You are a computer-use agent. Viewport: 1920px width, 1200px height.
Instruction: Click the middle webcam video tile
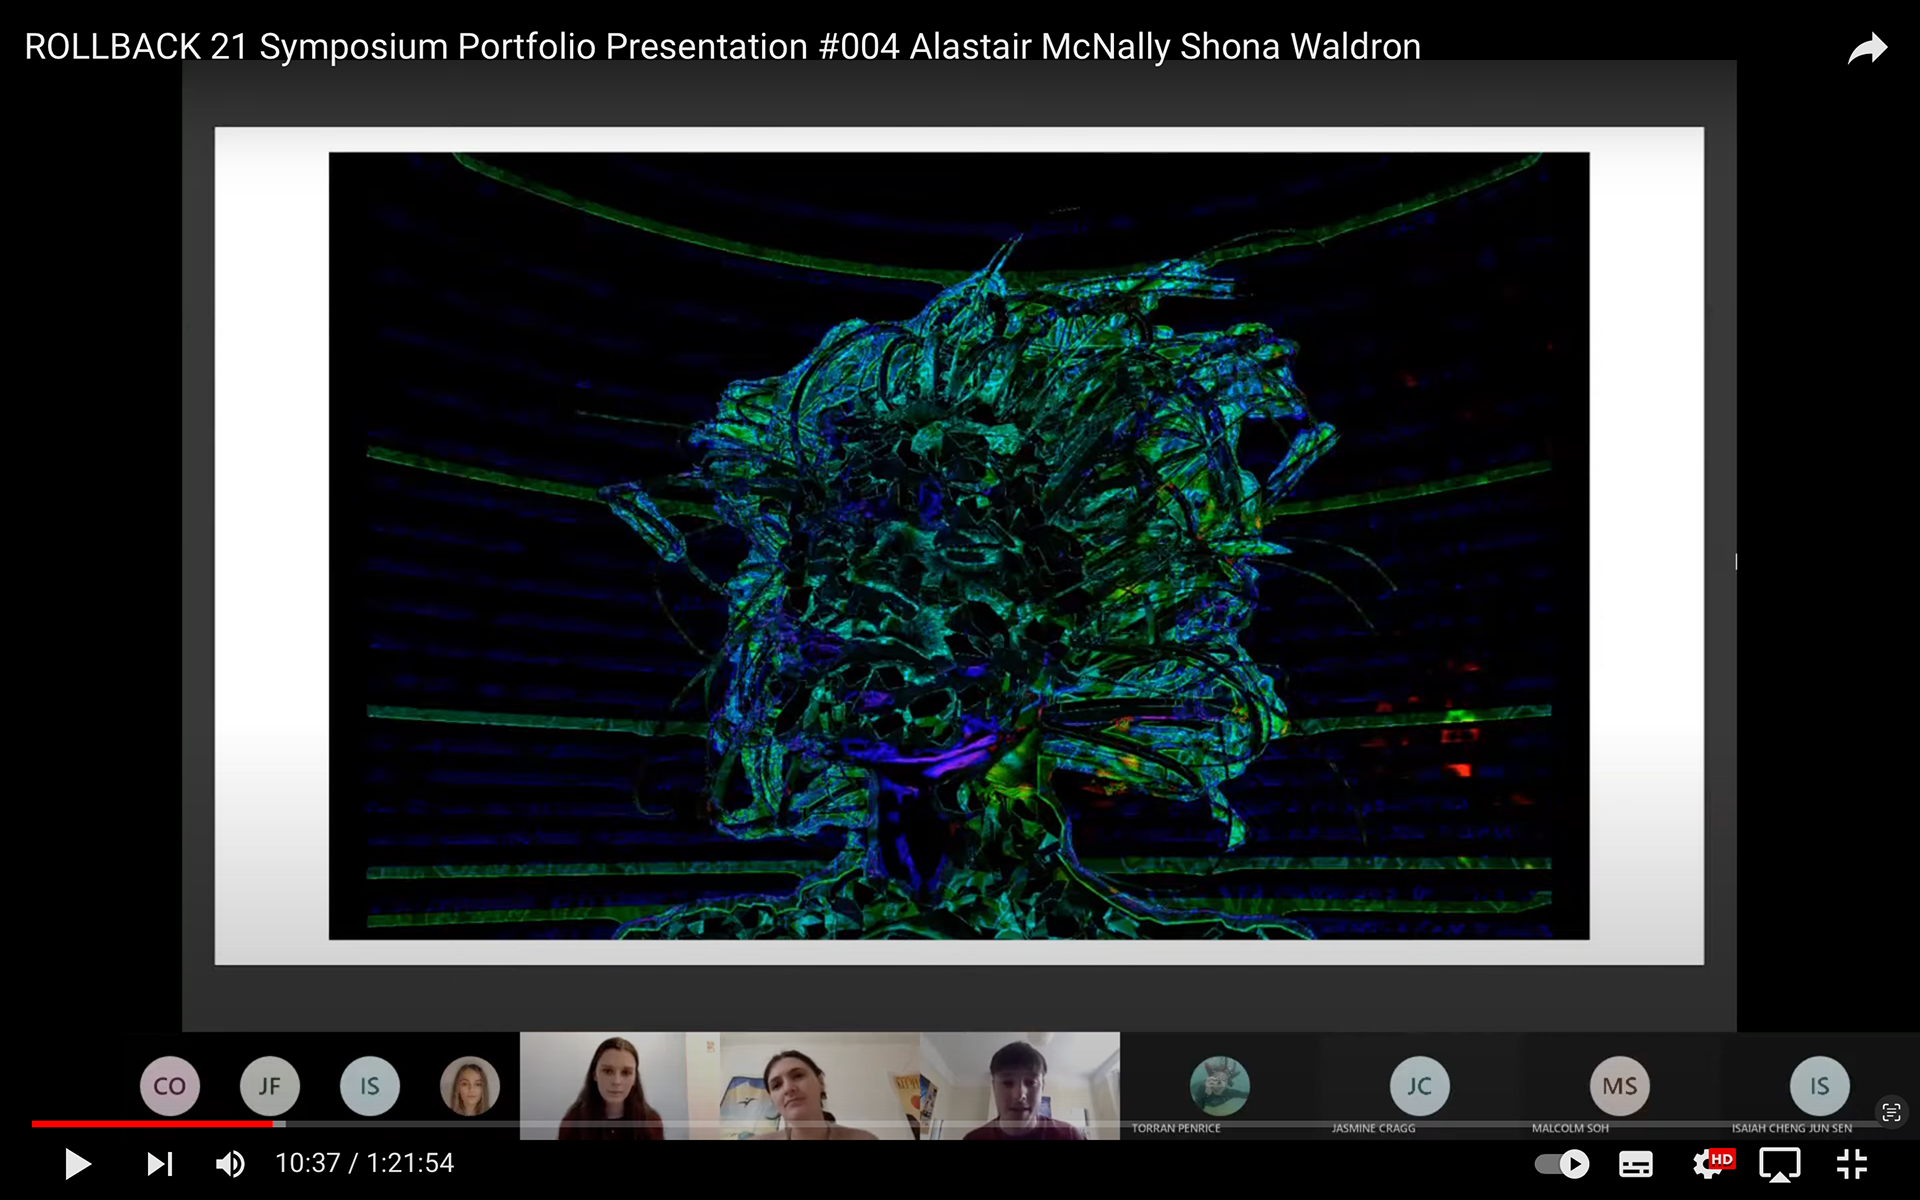coord(820,1086)
